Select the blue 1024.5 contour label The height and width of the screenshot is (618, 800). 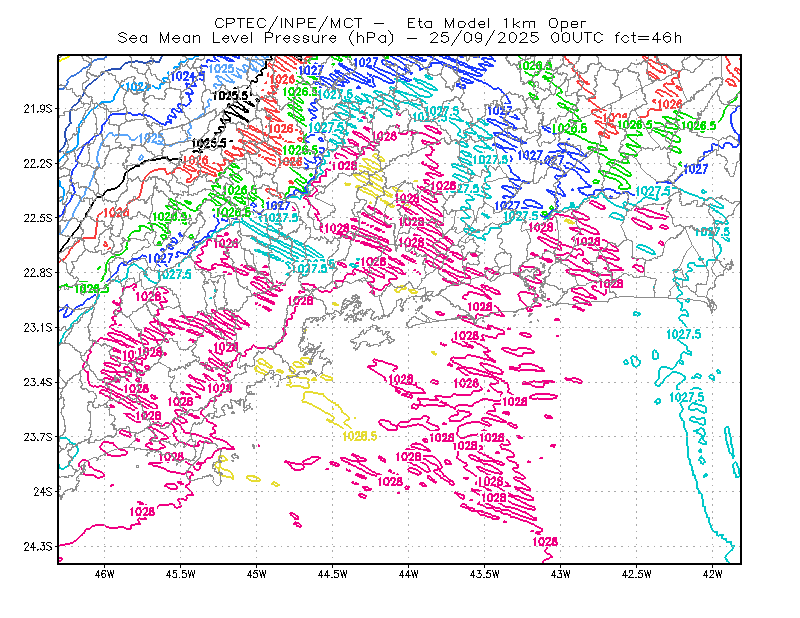(x=187, y=77)
